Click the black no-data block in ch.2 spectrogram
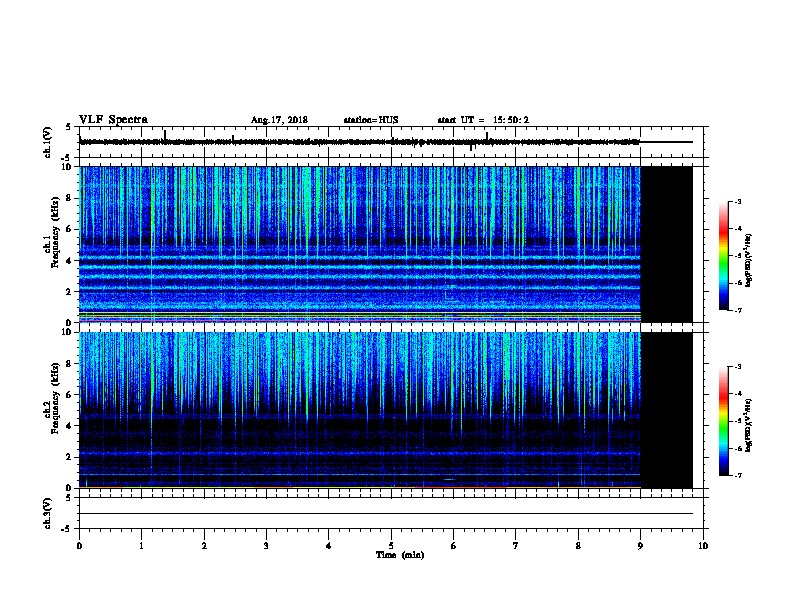The height and width of the screenshot is (612, 792). [x=666, y=410]
